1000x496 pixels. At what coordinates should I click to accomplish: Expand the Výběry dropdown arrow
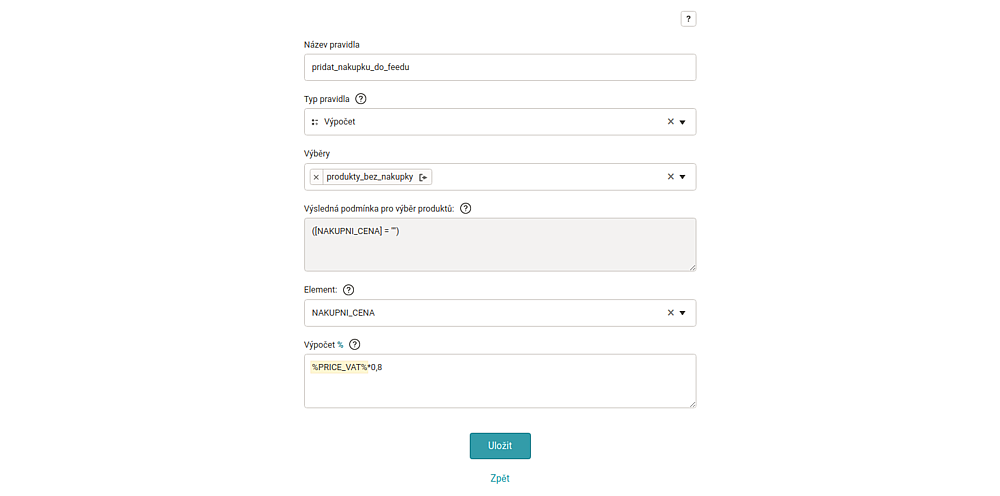682,177
